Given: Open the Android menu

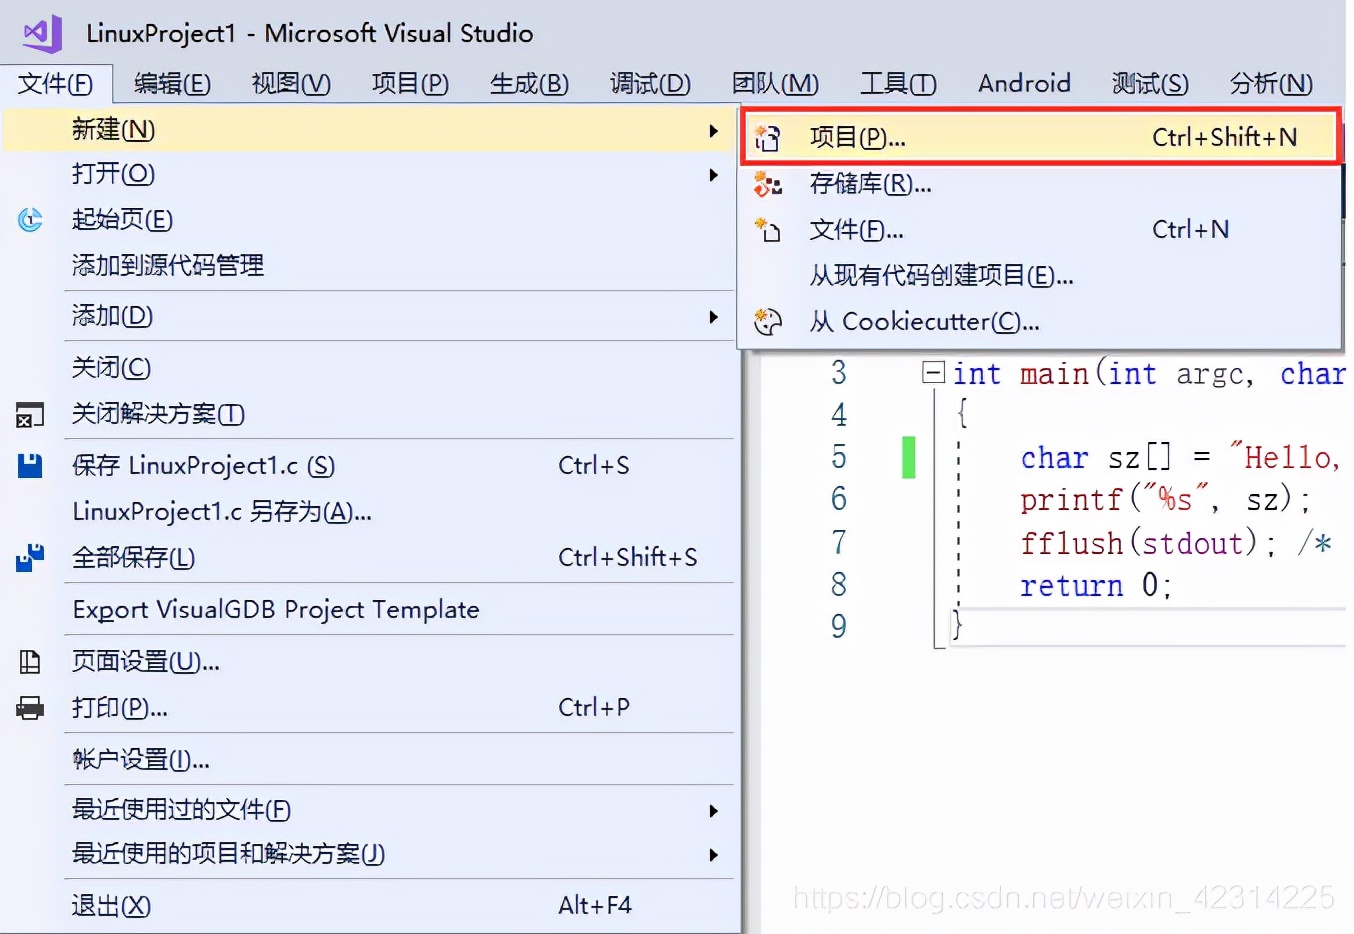Looking at the screenshot, I should [1024, 84].
